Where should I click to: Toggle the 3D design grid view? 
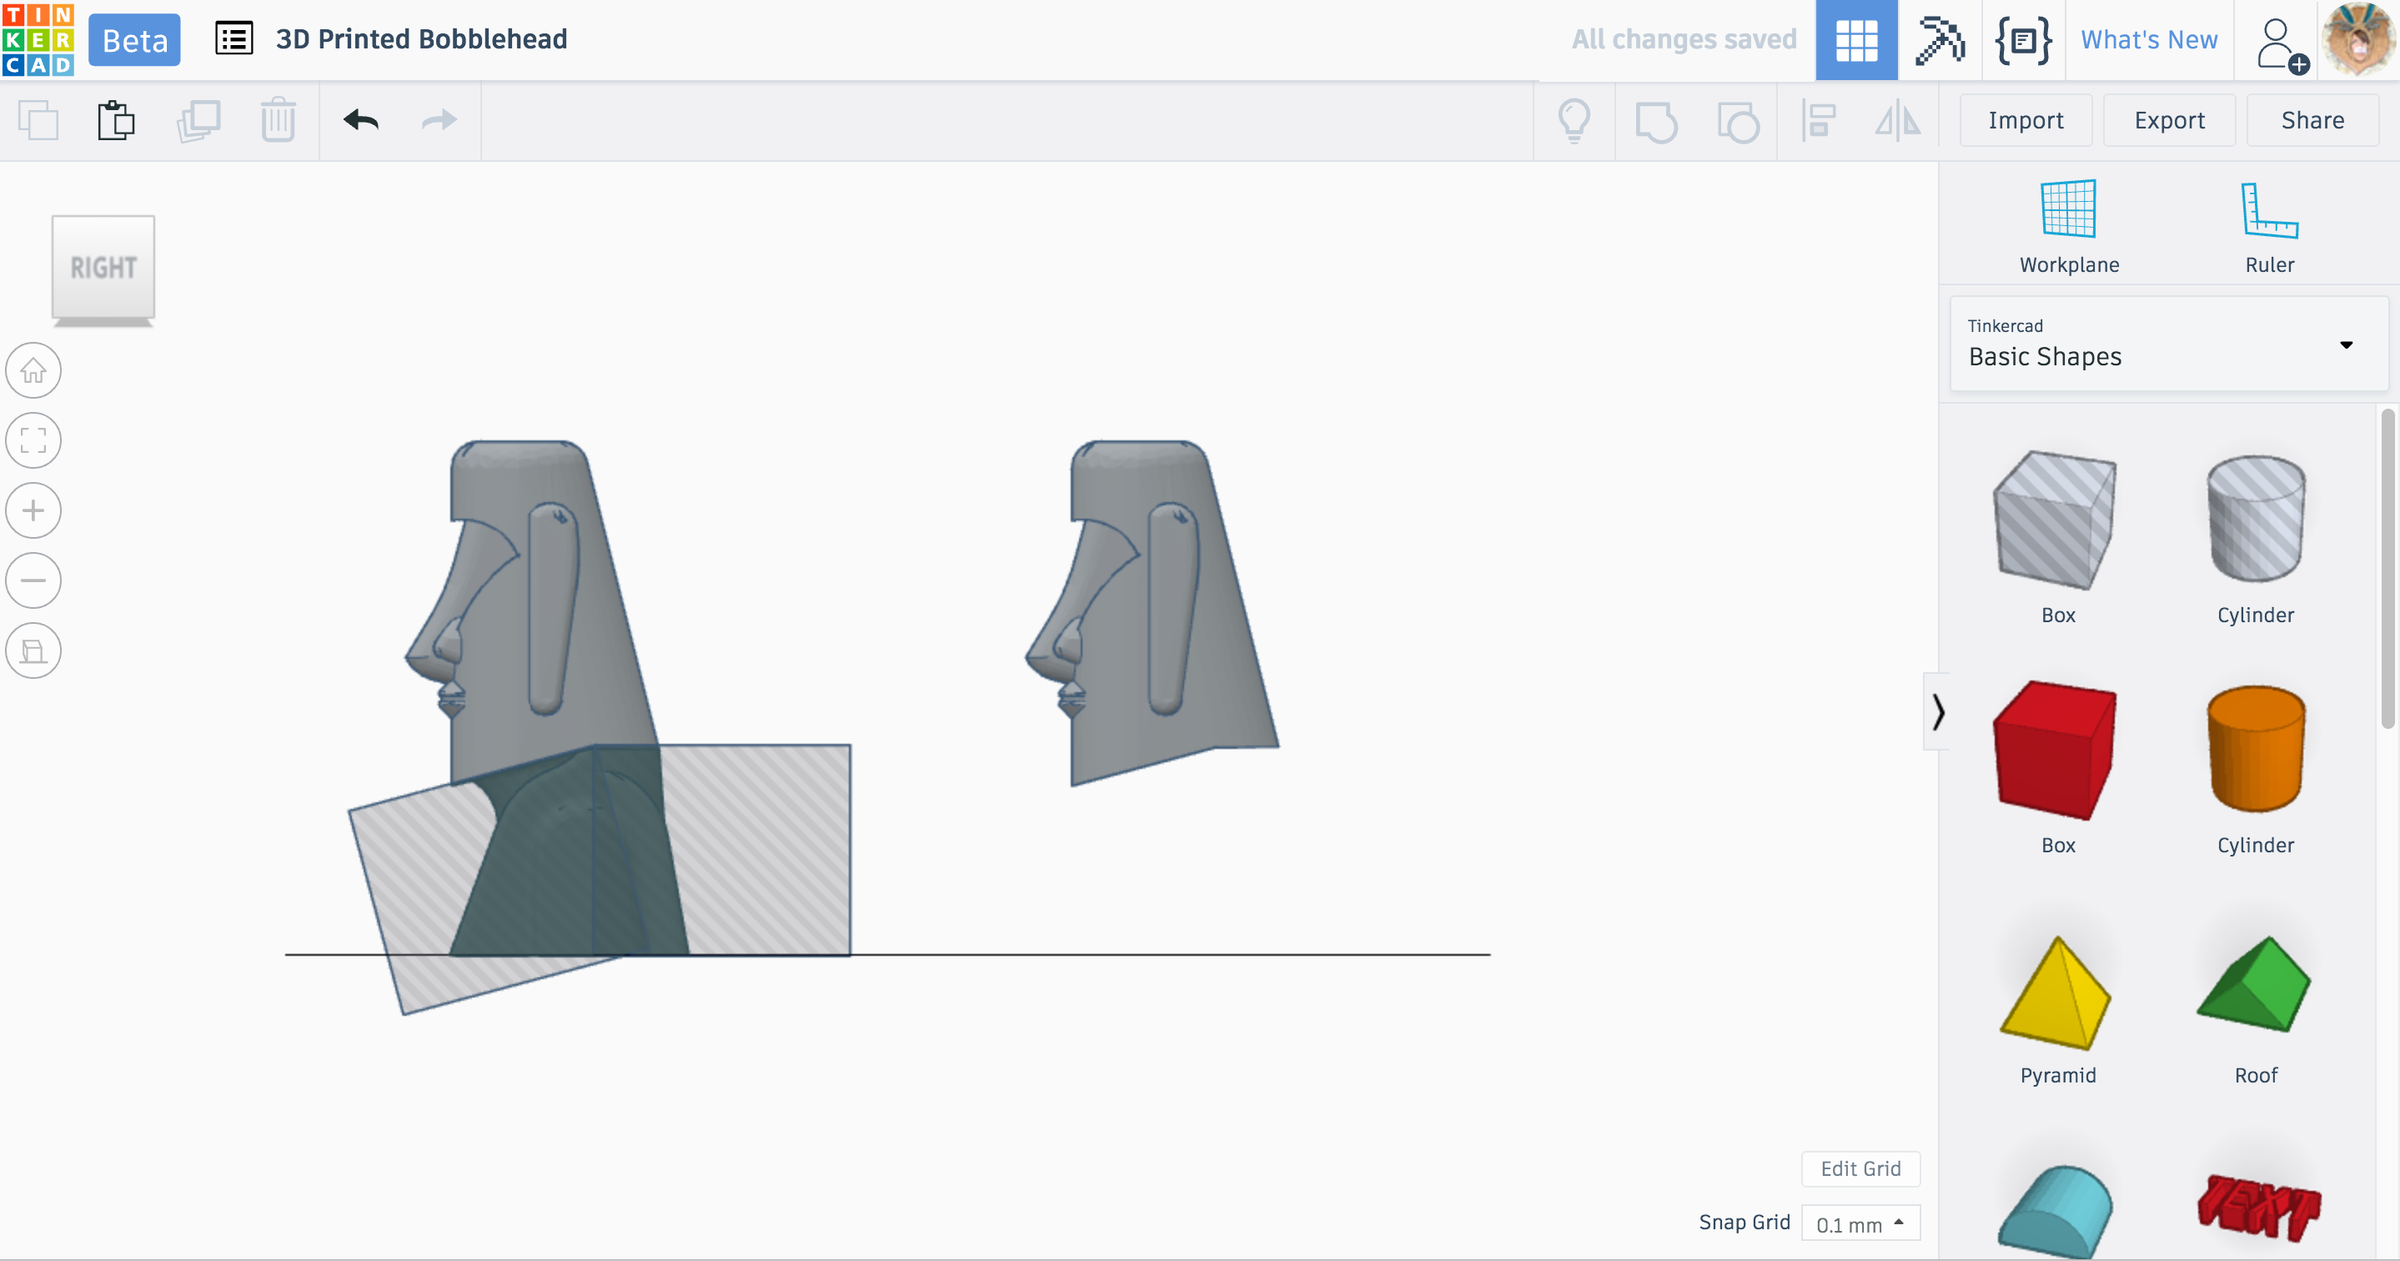click(x=1856, y=40)
